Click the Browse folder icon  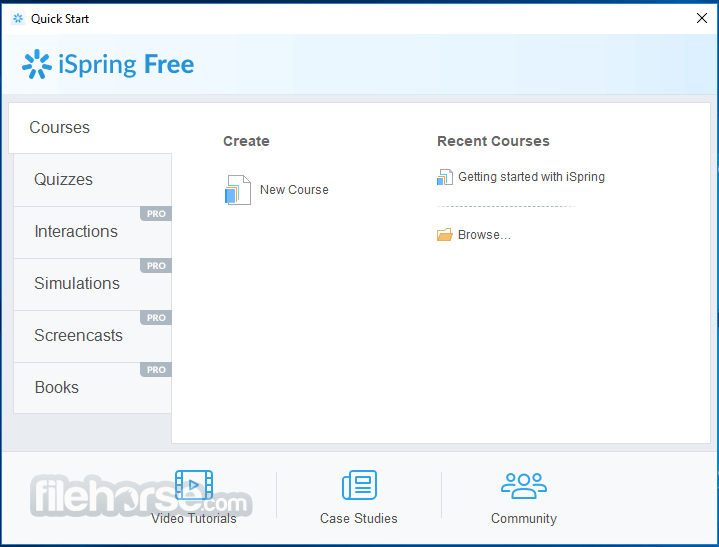(x=444, y=235)
